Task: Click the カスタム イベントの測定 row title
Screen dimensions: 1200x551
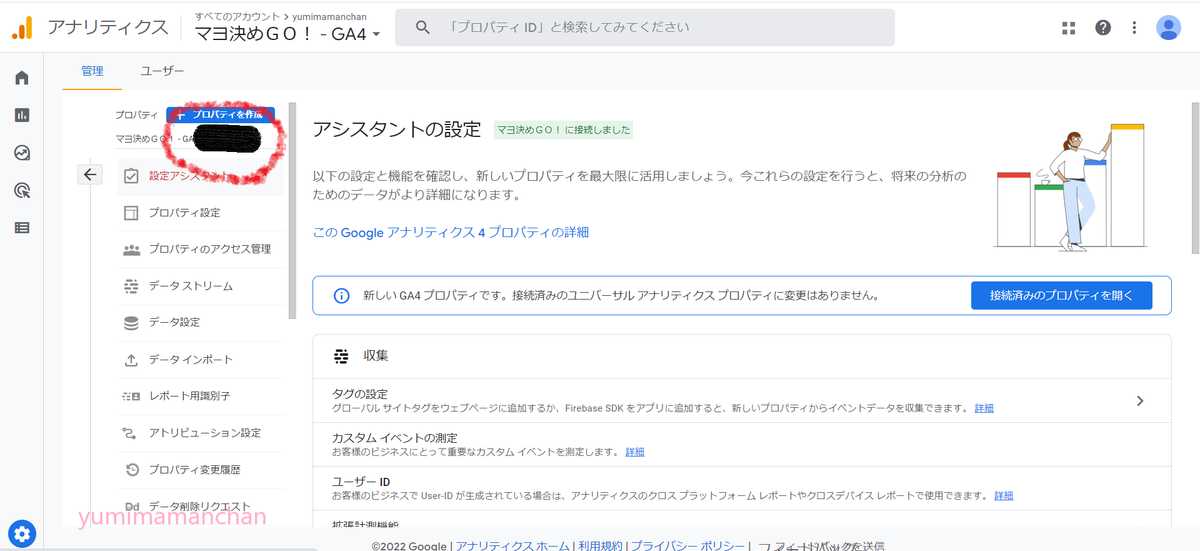Action: coord(395,438)
